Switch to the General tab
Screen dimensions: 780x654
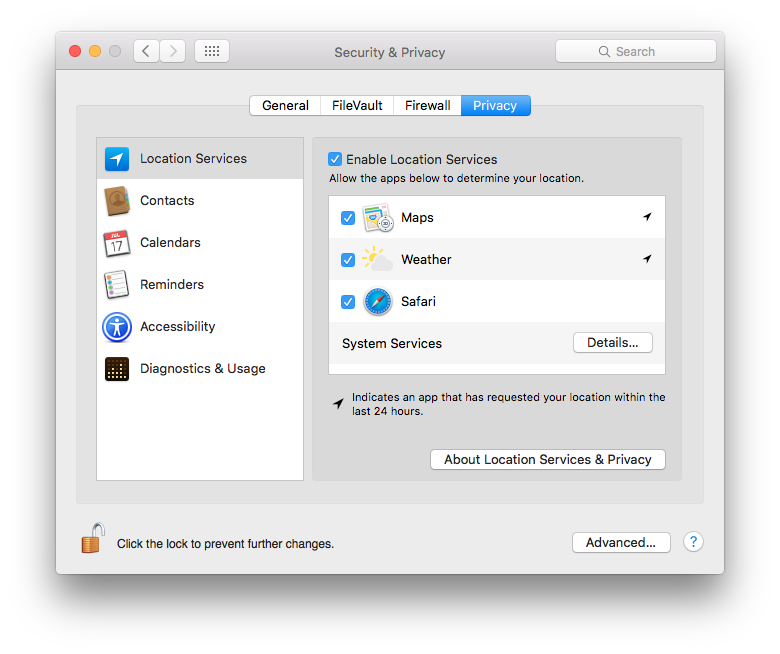285,105
